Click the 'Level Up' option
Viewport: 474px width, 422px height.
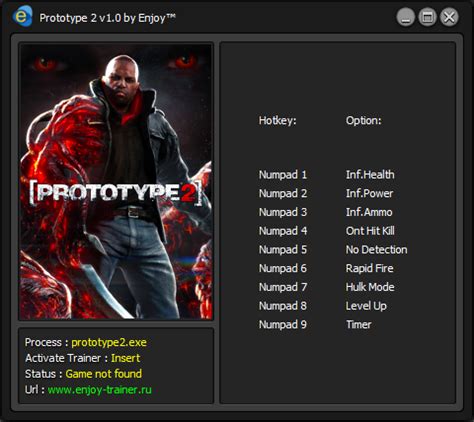[x=366, y=306]
